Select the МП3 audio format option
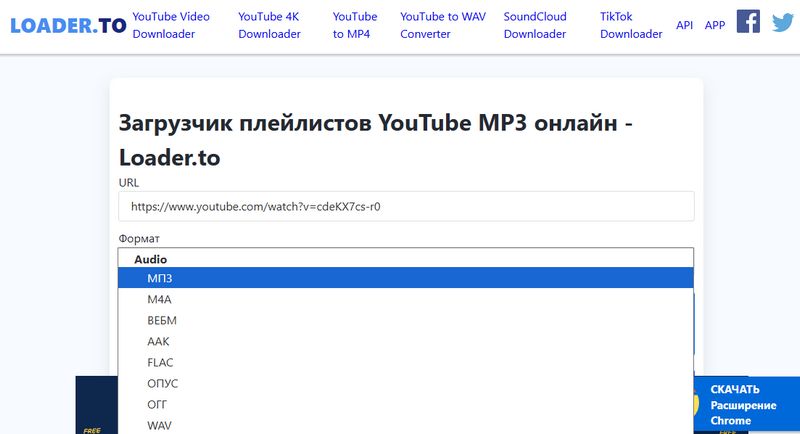This screenshot has width=800, height=434. 406,278
